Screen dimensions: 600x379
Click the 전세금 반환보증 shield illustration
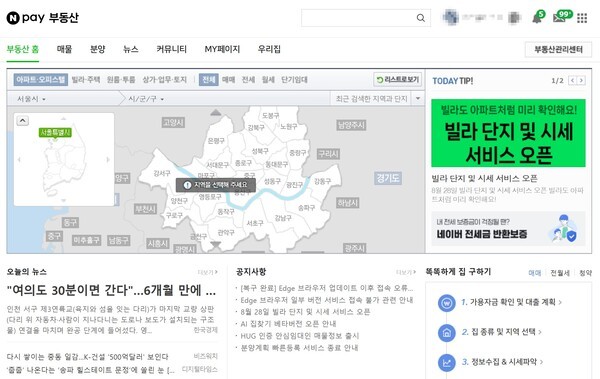(564, 229)
